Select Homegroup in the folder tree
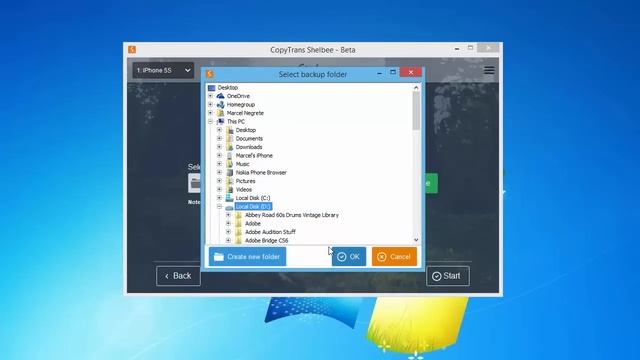Screen dimensions: 640x360 coord(241,104)
